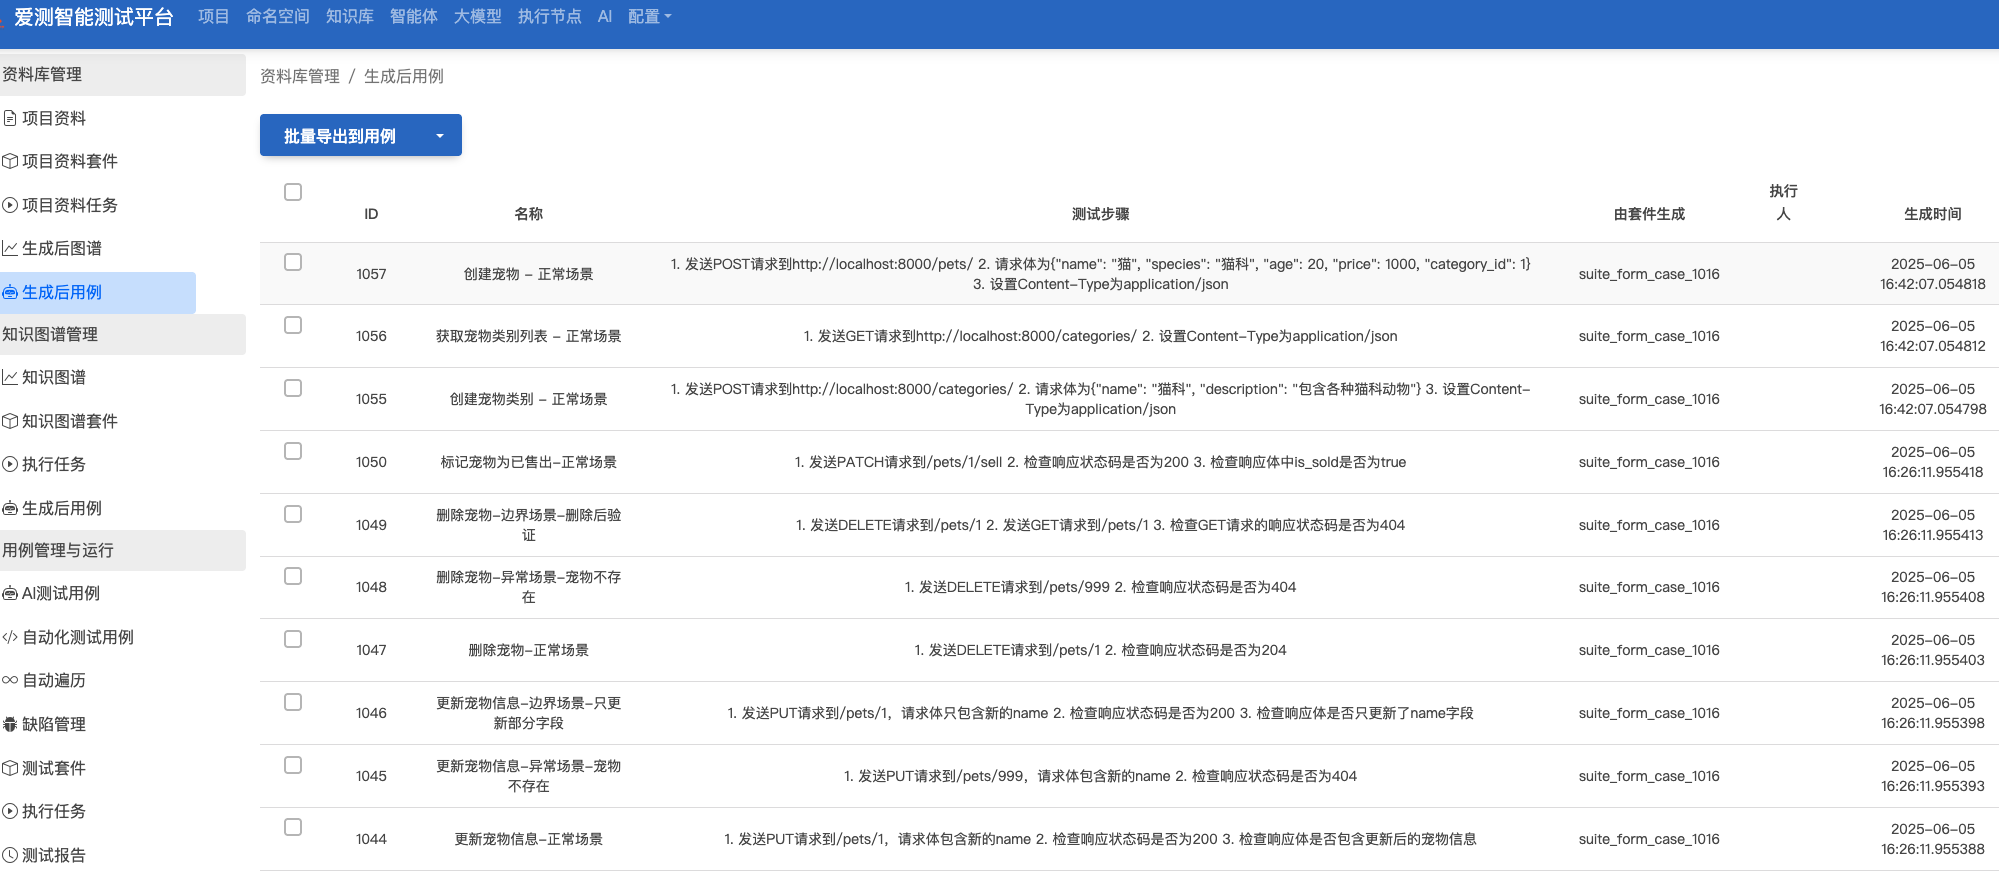This screenshot has width=1999, height=884.
Task: Click the test steps of row 1047
Action: tap(1101, 650)
